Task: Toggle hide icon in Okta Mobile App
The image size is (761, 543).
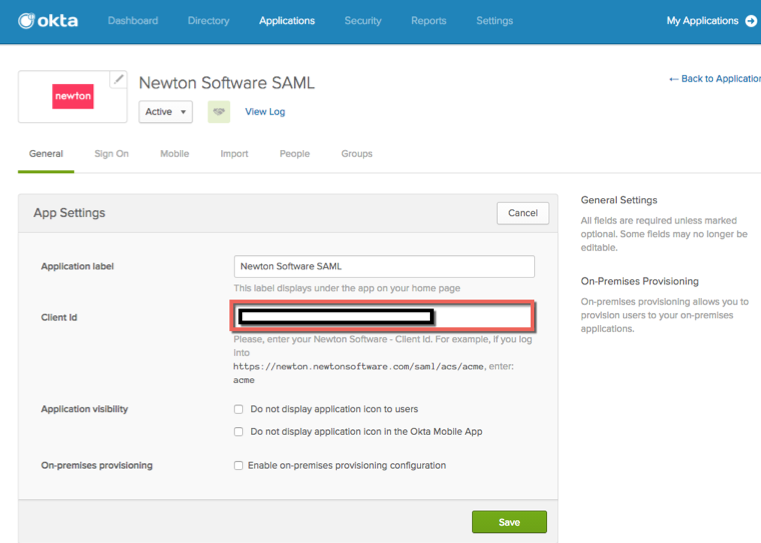Action: tap(239, 432)
